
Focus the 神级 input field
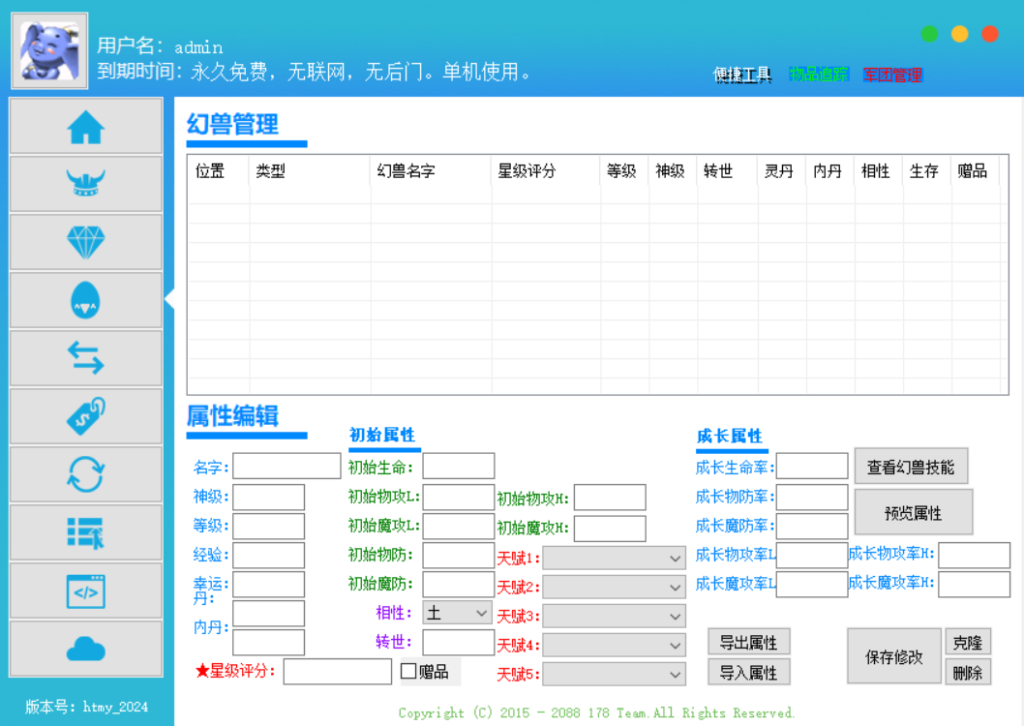[x=268, y=497]
